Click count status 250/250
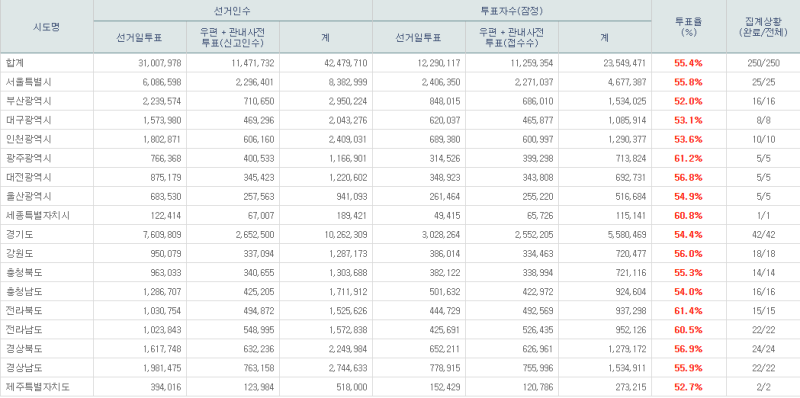The image size is (800, 398). 763,63
